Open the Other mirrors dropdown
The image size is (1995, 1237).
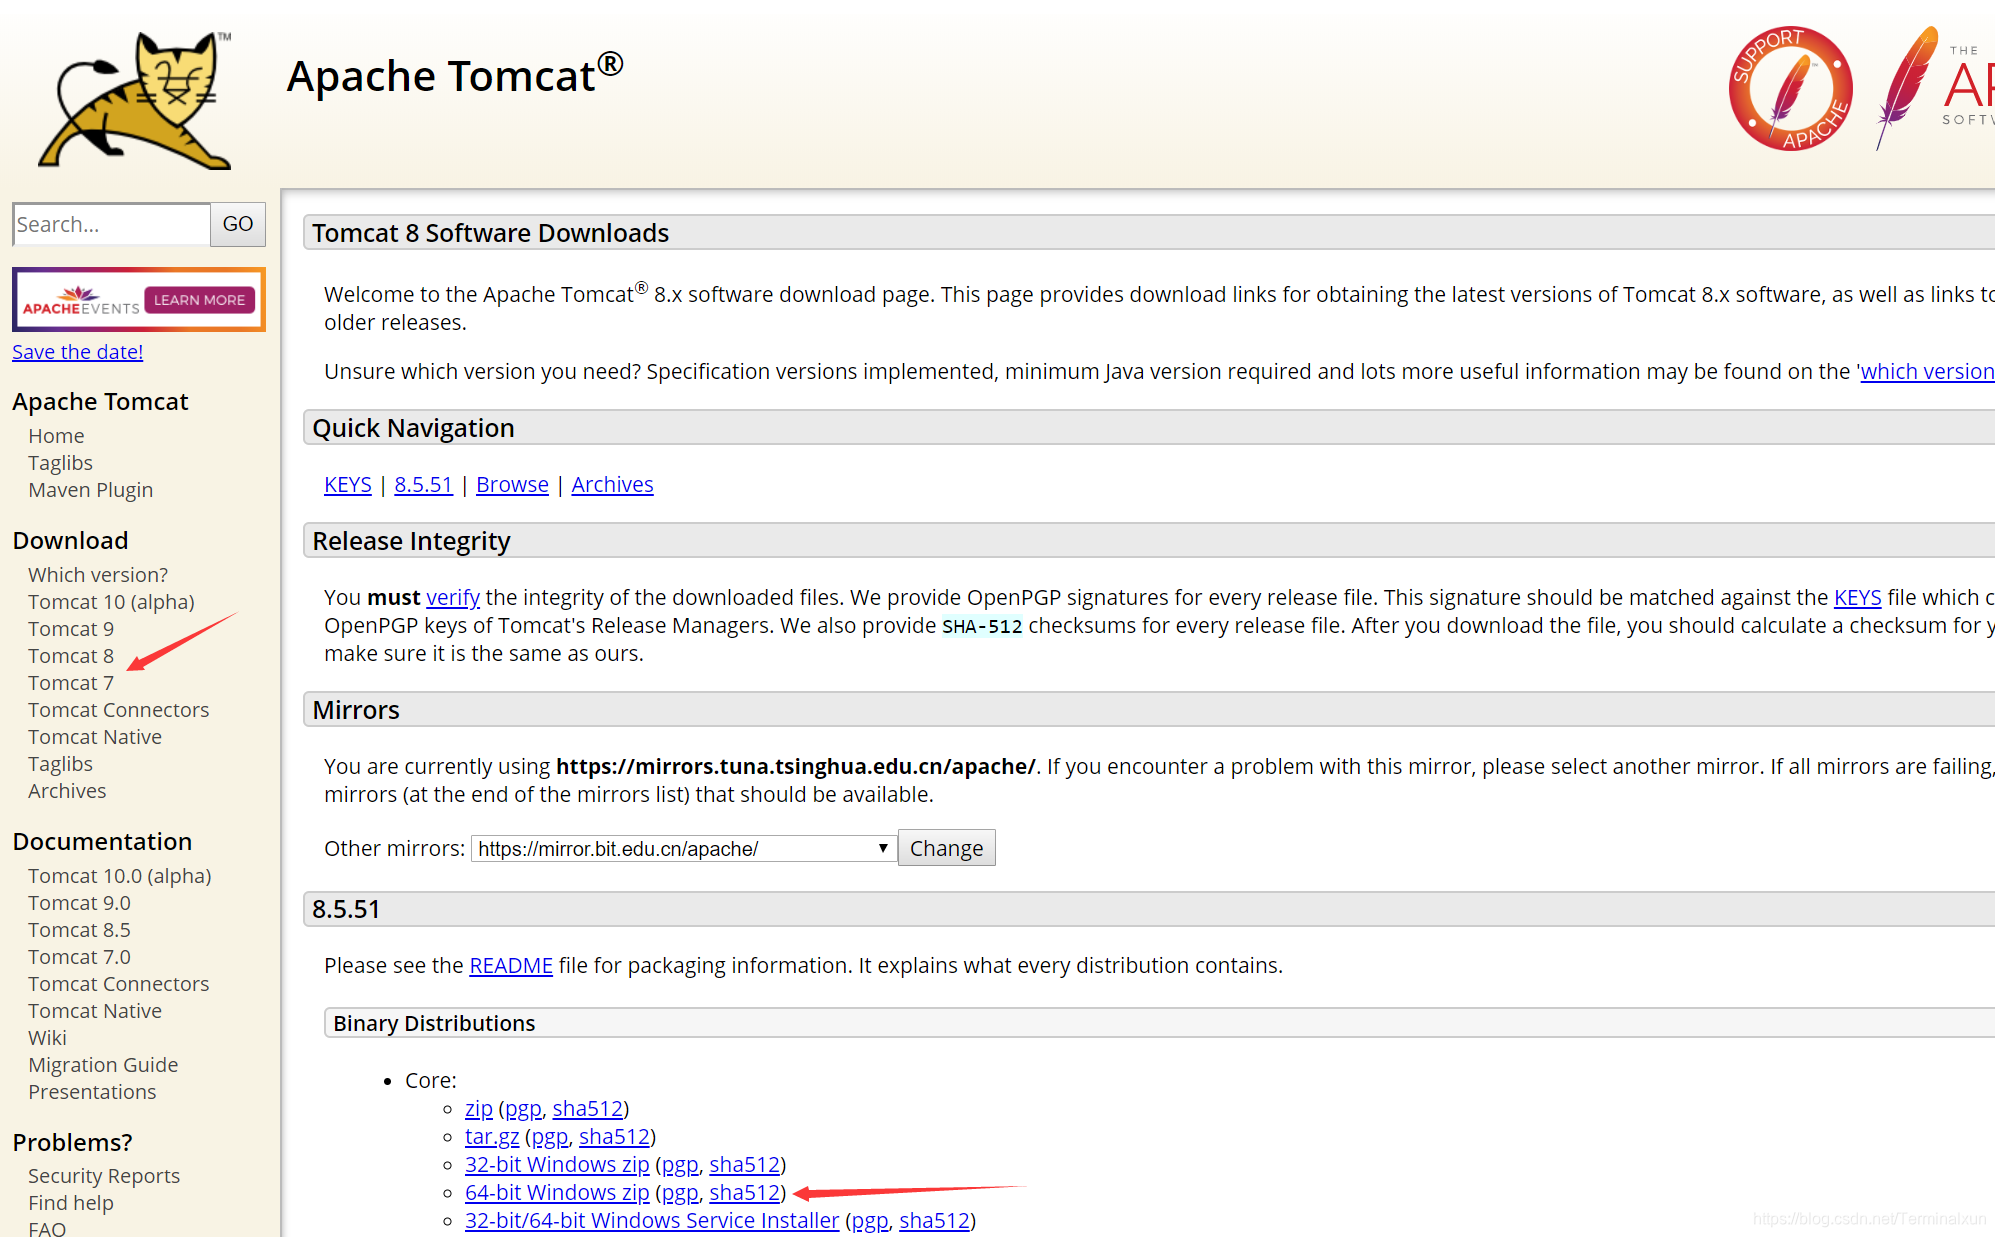pos(683,848)
